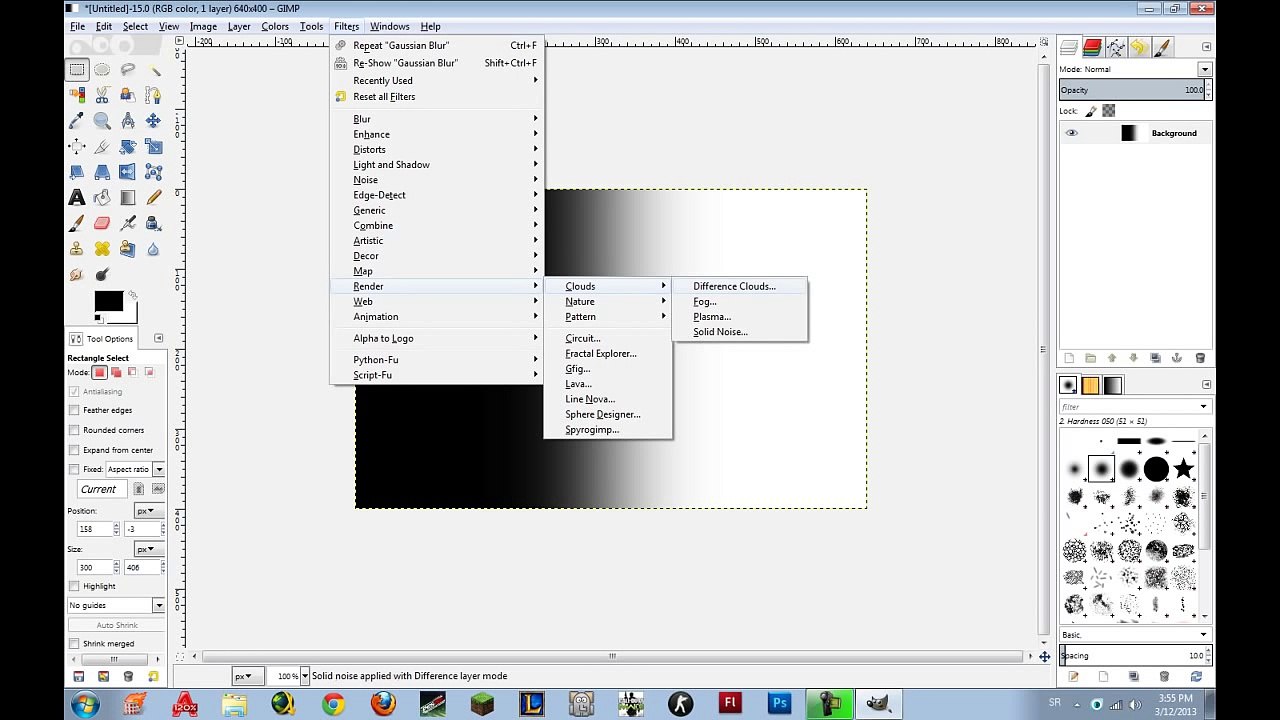Image resolution: width=1280 pixels, height=720 pixels.
Task: Select the Zoom magnifier tool
Action: click(x=102, y=121)
